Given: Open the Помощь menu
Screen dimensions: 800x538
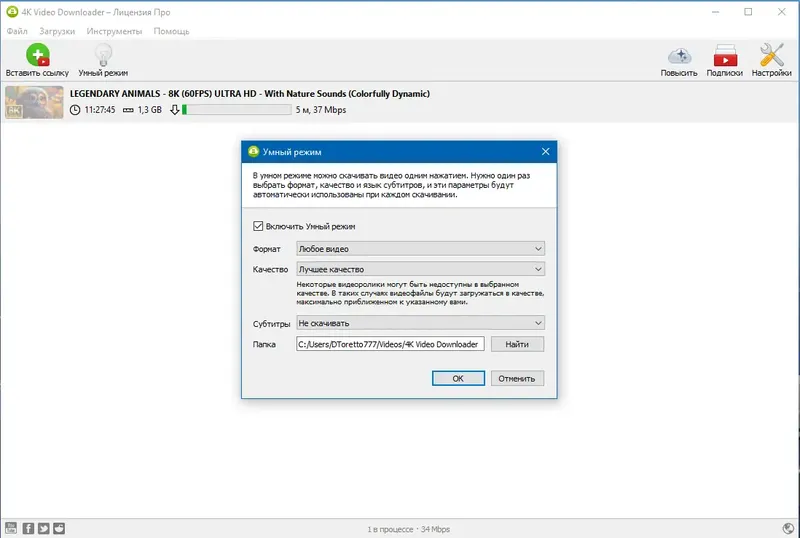Looking at the screenshot, I should [171, 31].
